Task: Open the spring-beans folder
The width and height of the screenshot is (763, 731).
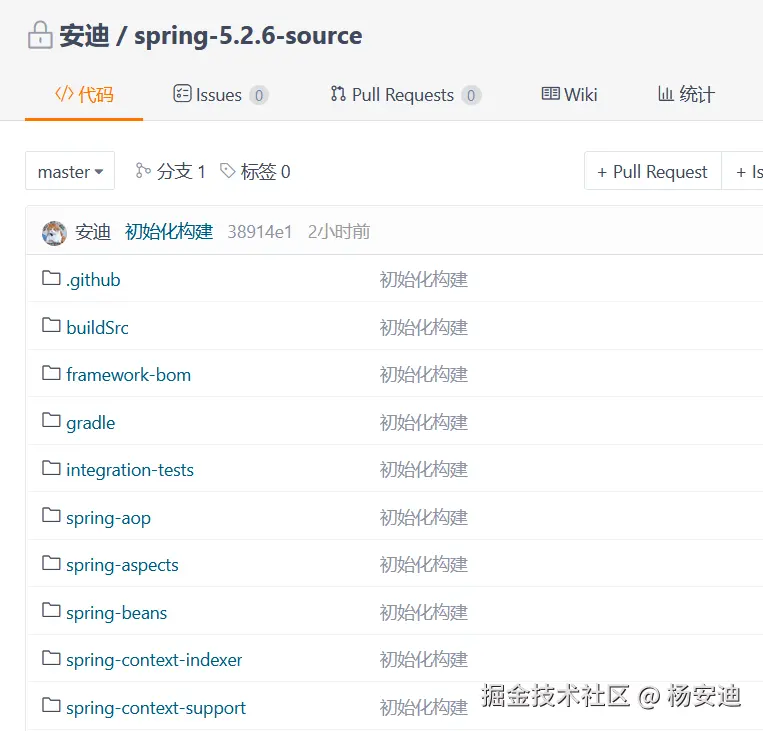Action: point(116,613)
